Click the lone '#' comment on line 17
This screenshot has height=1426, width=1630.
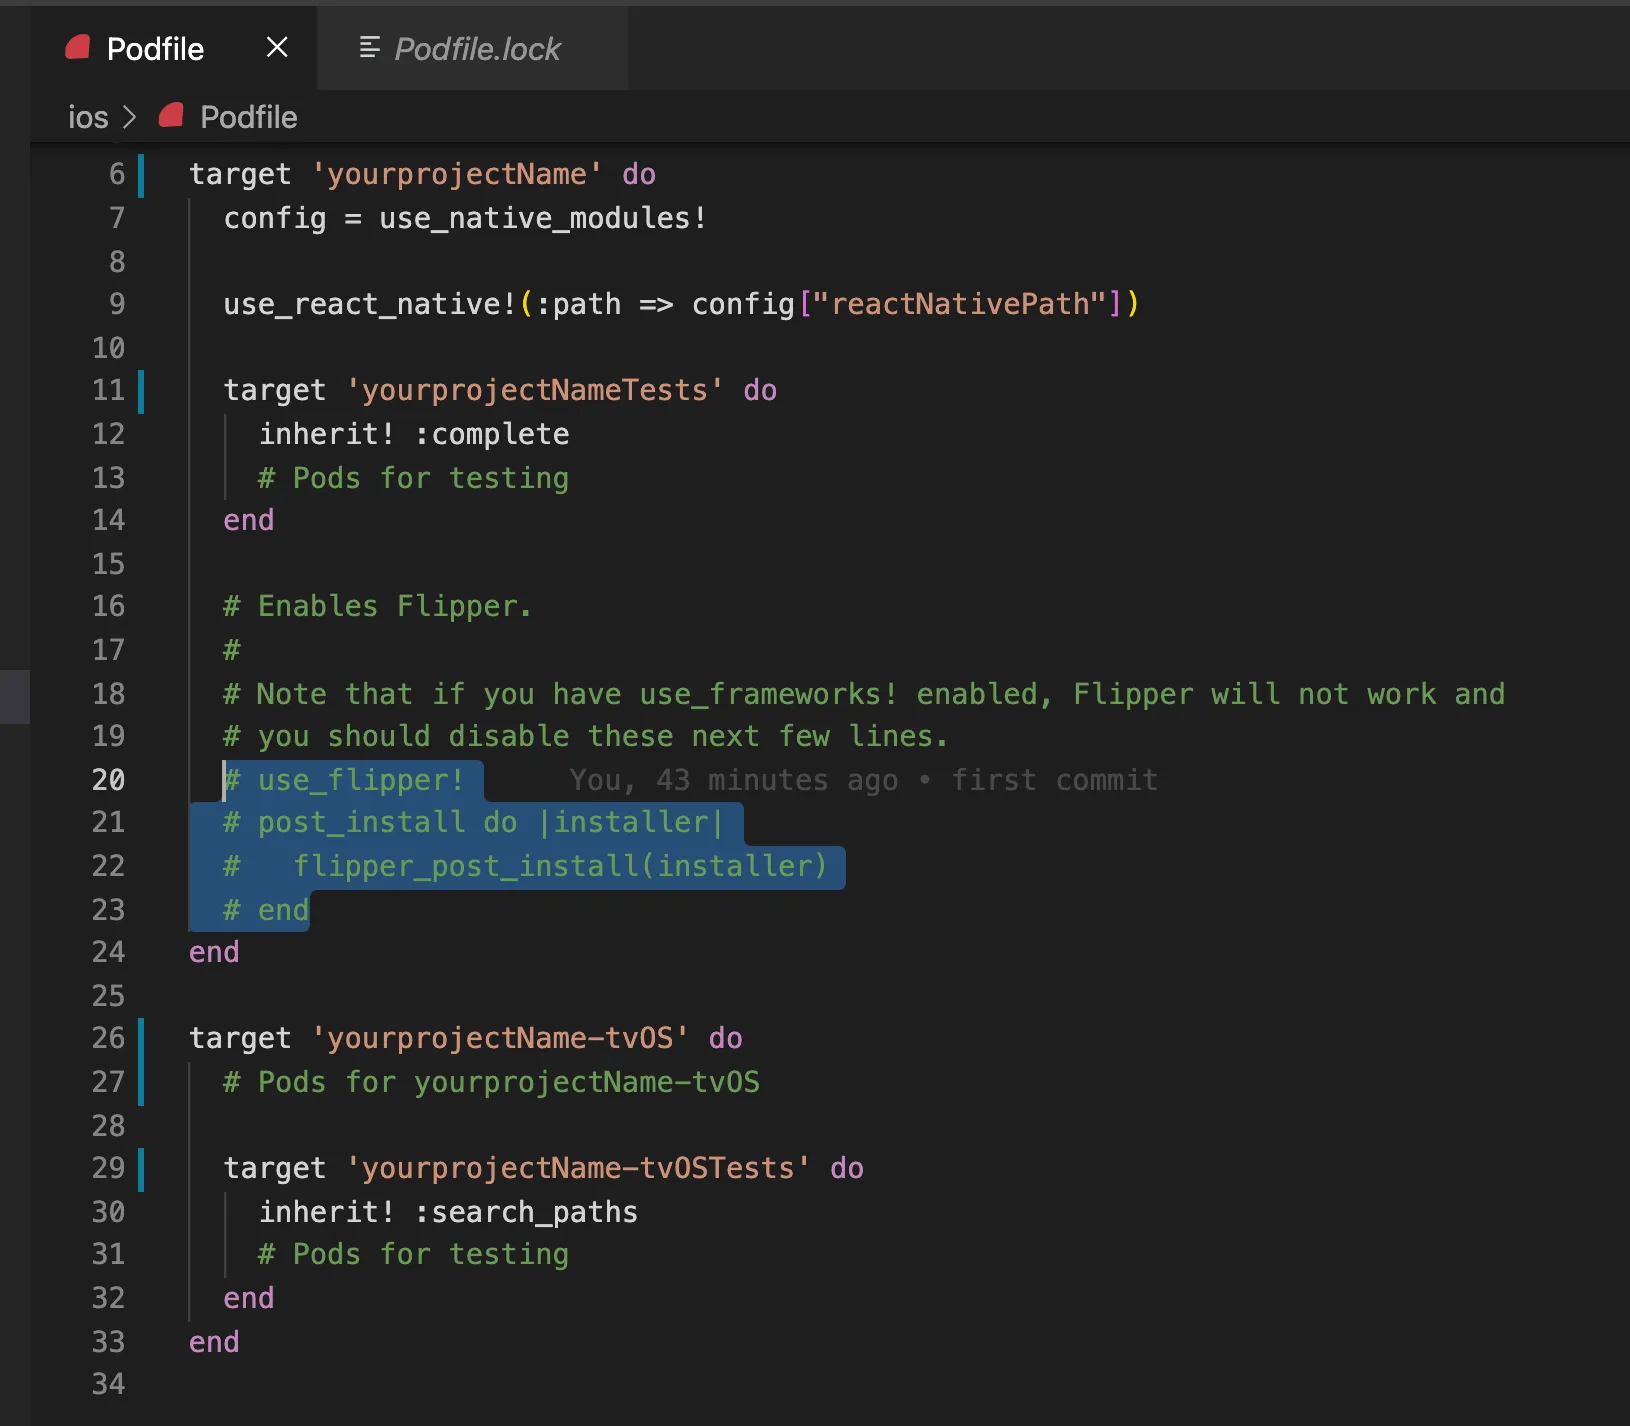click(232, 650)
